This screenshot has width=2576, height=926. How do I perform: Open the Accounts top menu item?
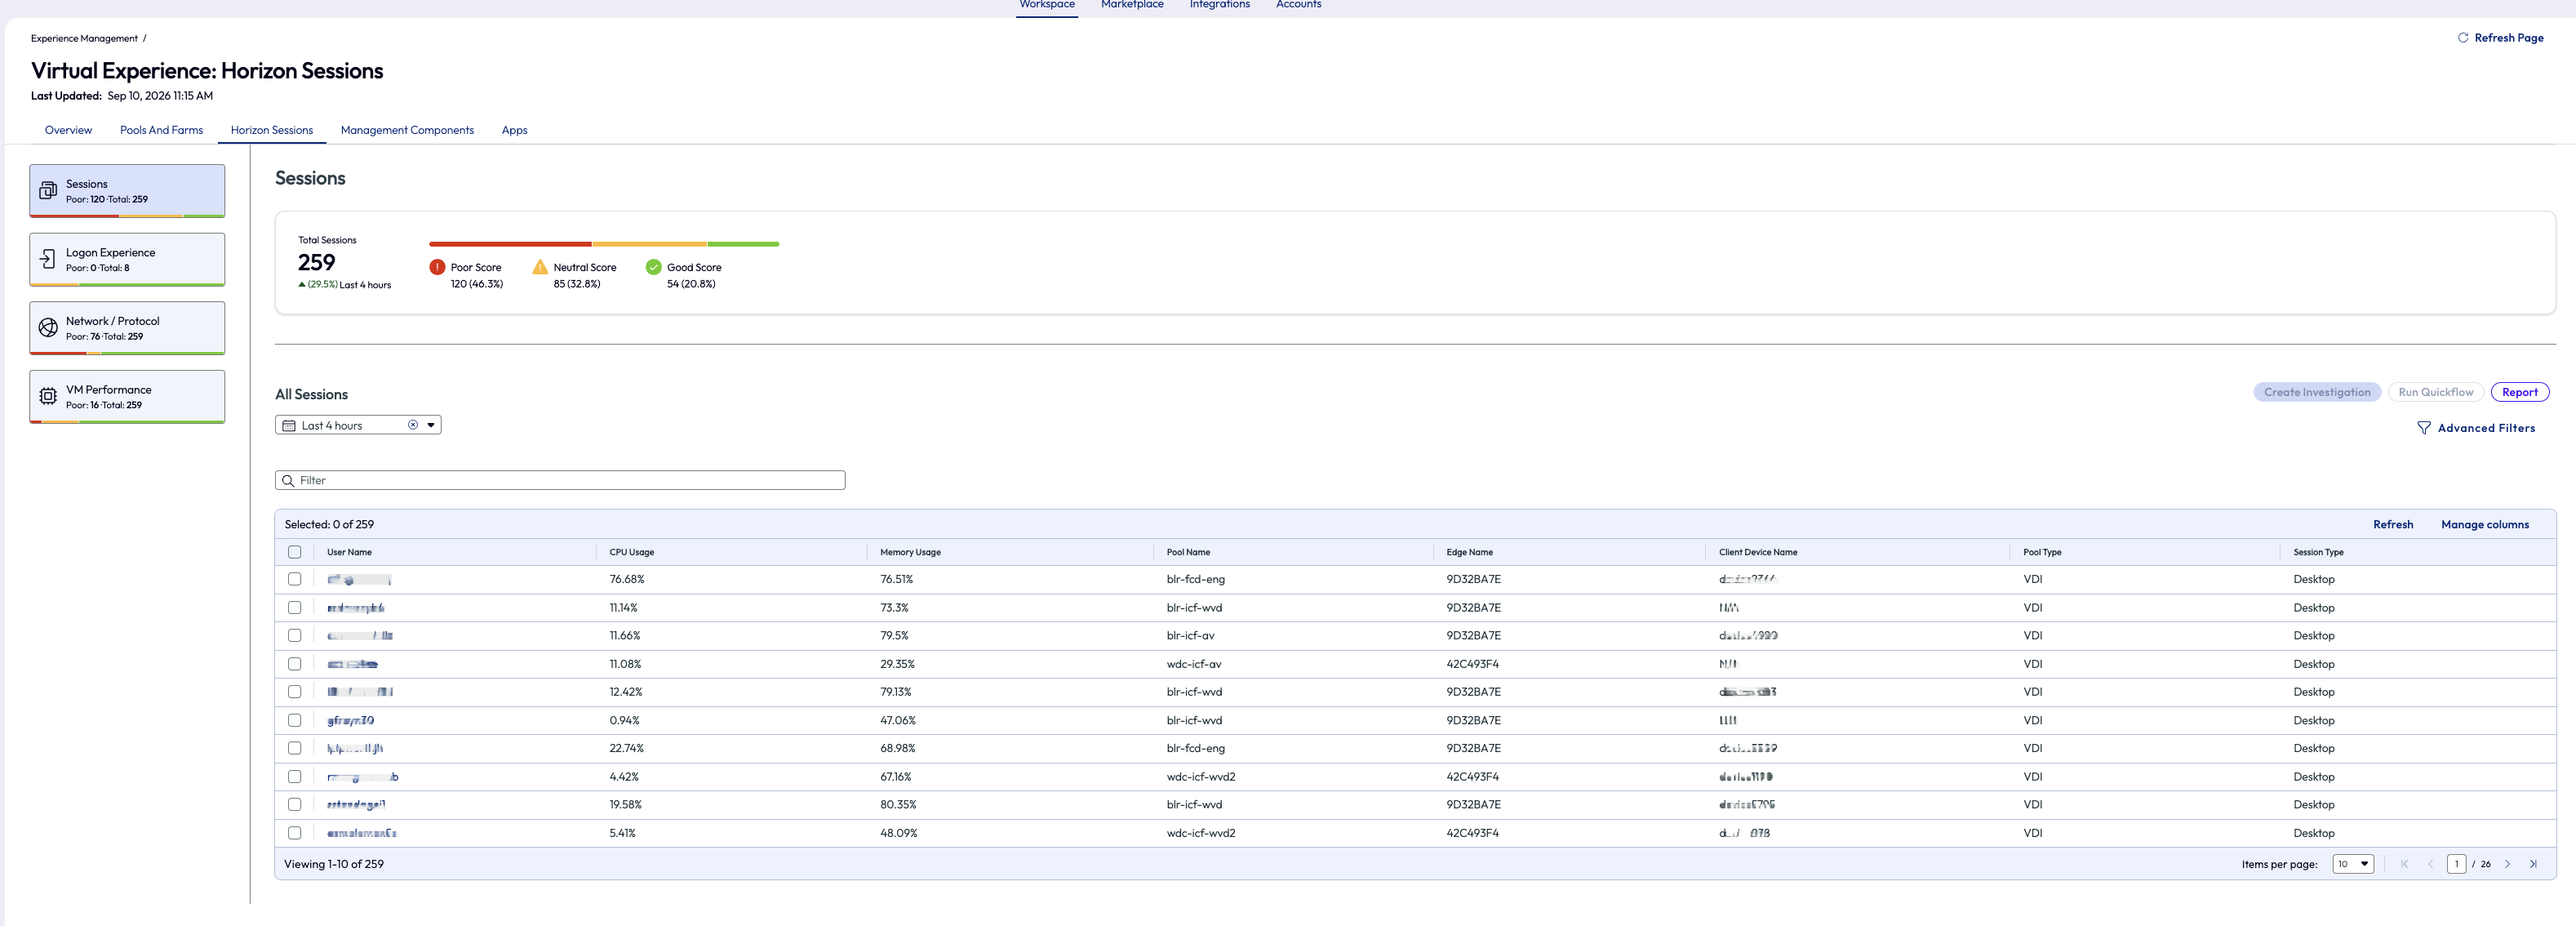pos(1298,5)
